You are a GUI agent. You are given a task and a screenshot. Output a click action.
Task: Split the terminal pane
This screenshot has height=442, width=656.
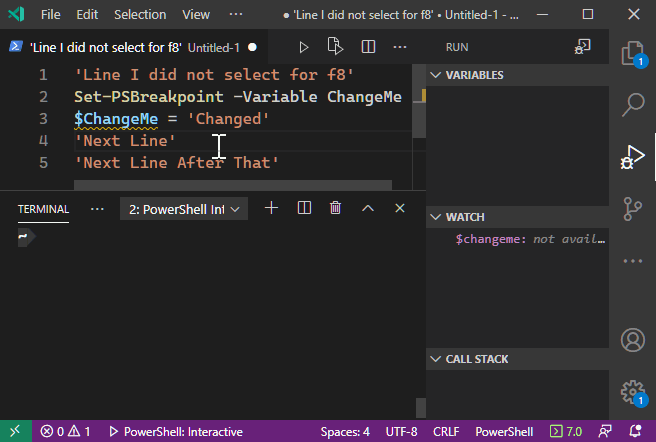pyautogui.click(x=304, y=208)
